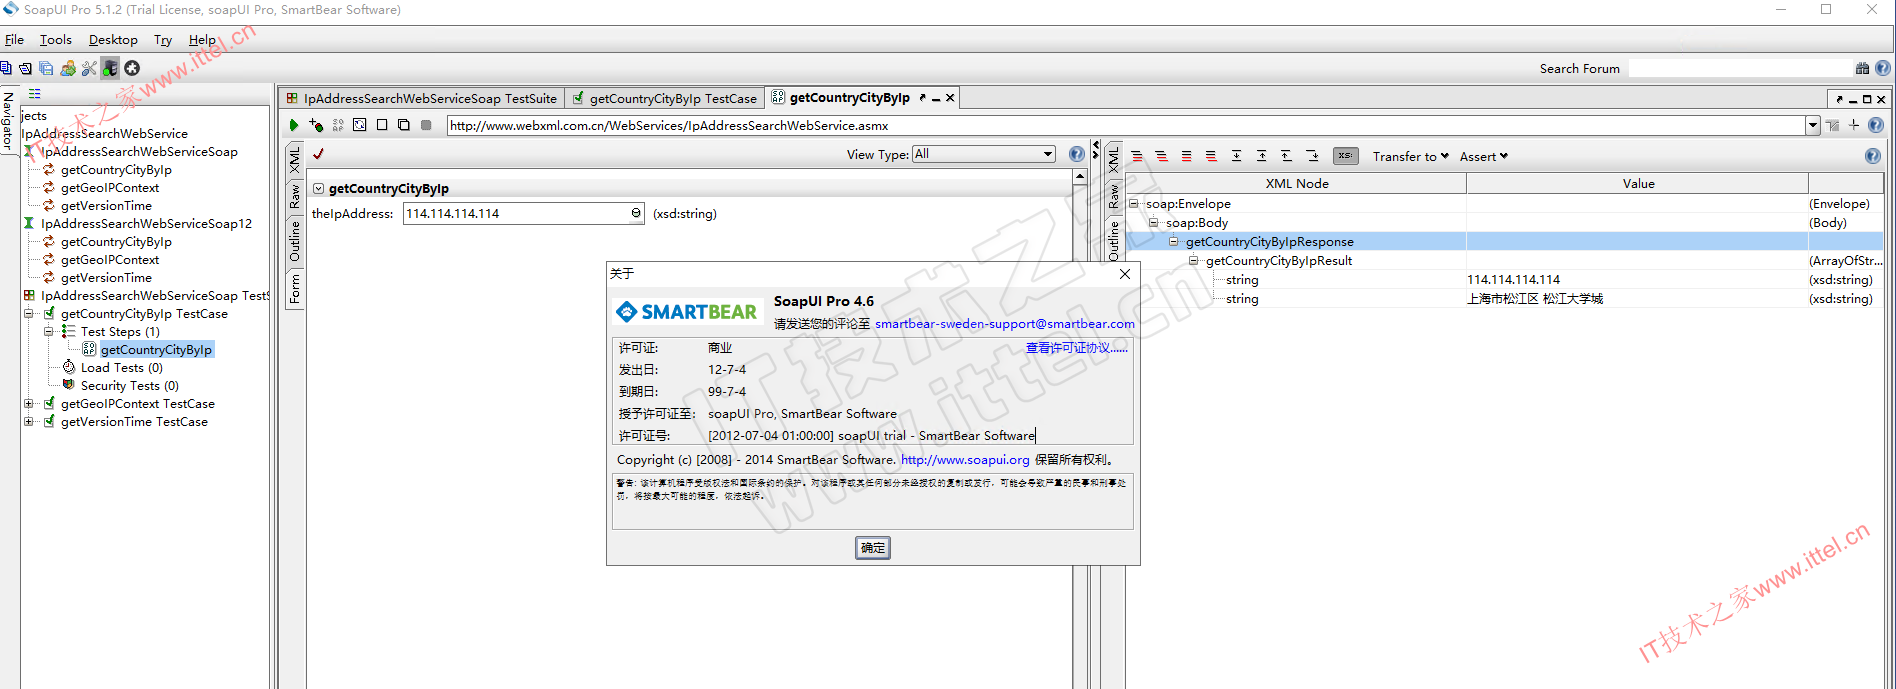Click the Search Forum text field

(x=1740, y=68)
